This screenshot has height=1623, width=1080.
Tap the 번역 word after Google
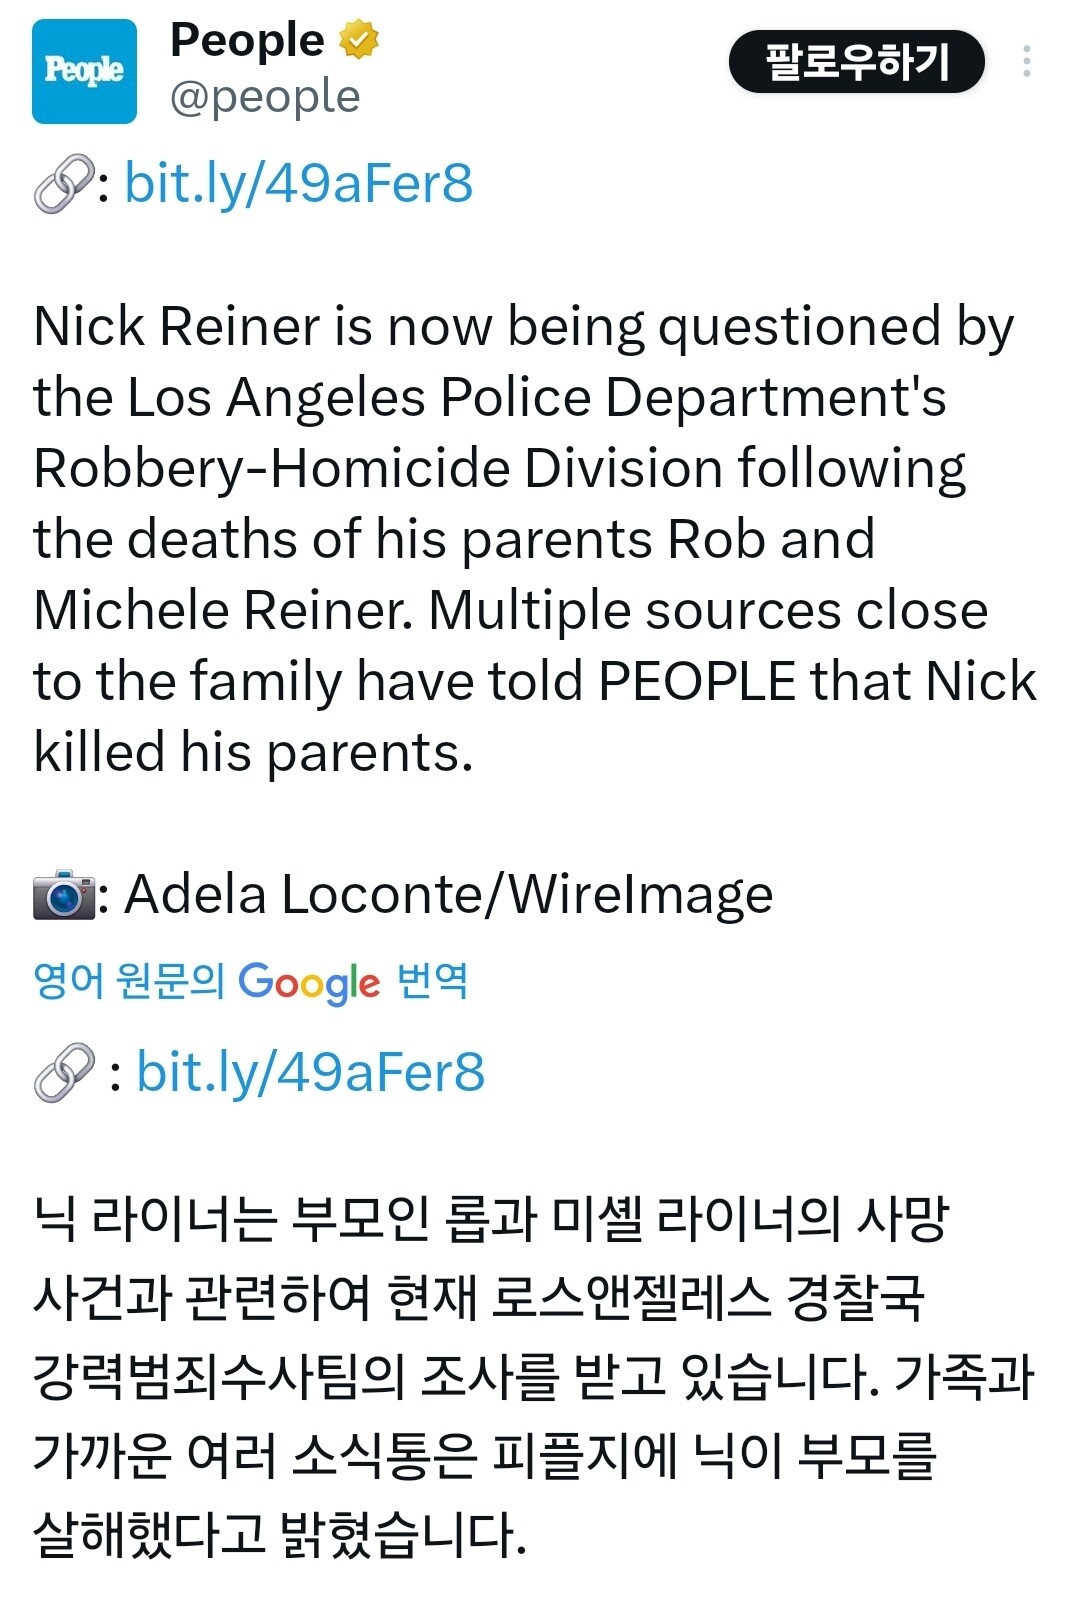click(432, 981)
